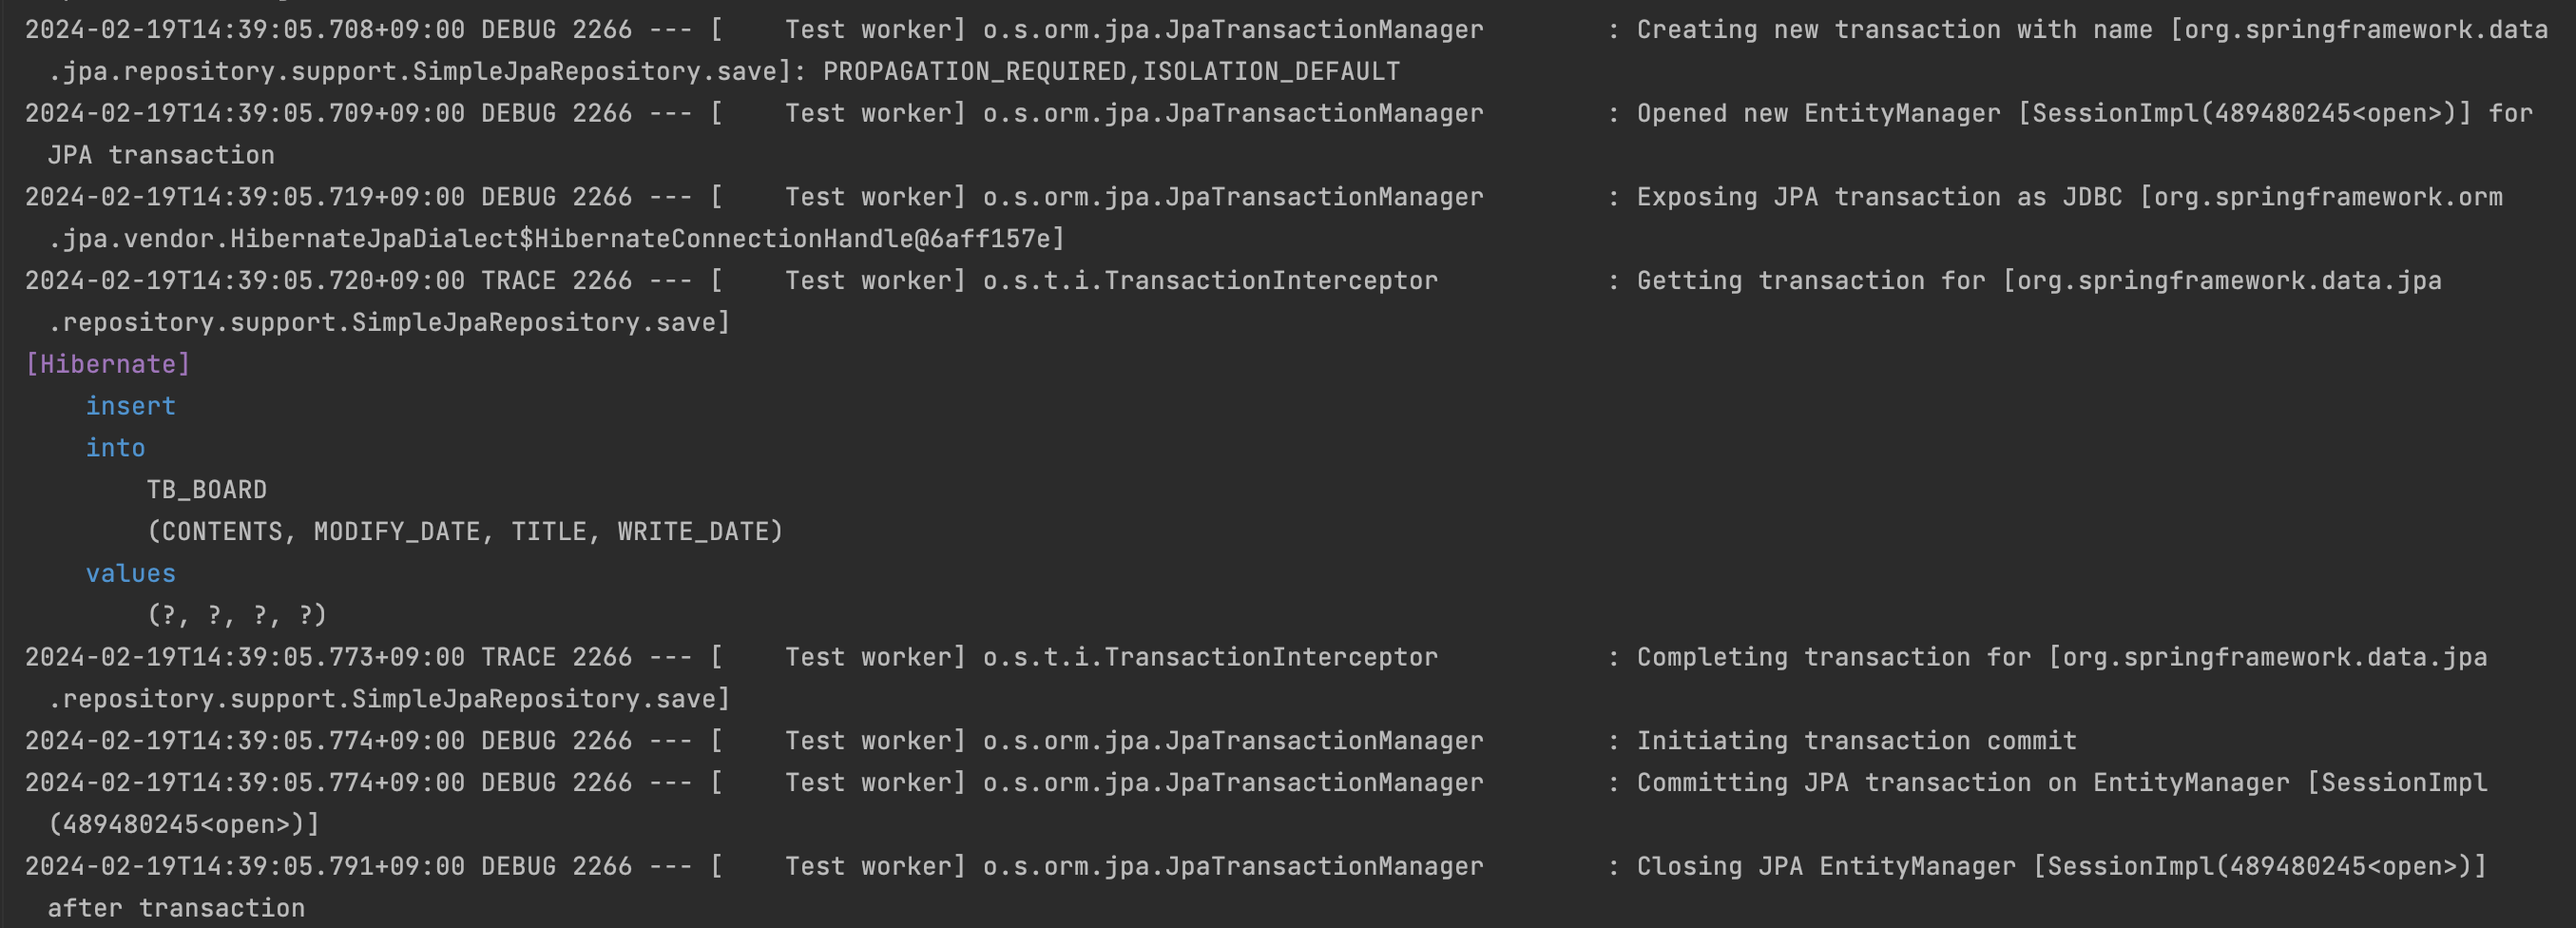Click the TB_BOARD table name

207,490
